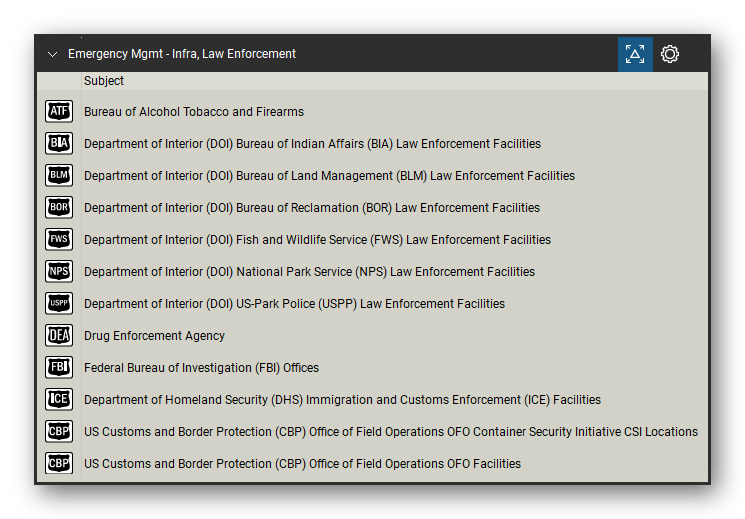
Task: Select the BIA shield icon
Action: tap(59, 143)
